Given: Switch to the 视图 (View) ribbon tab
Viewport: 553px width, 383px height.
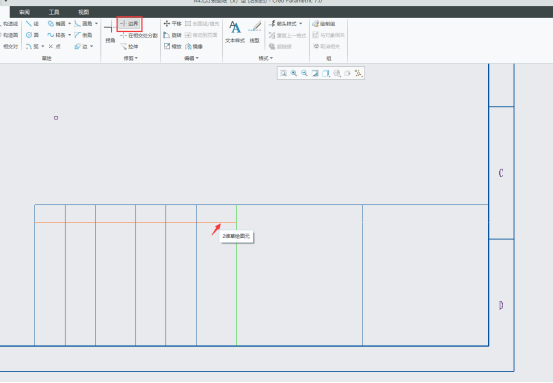Looking at the screenshot, I should pyautogui.click(x=84, y=12).
